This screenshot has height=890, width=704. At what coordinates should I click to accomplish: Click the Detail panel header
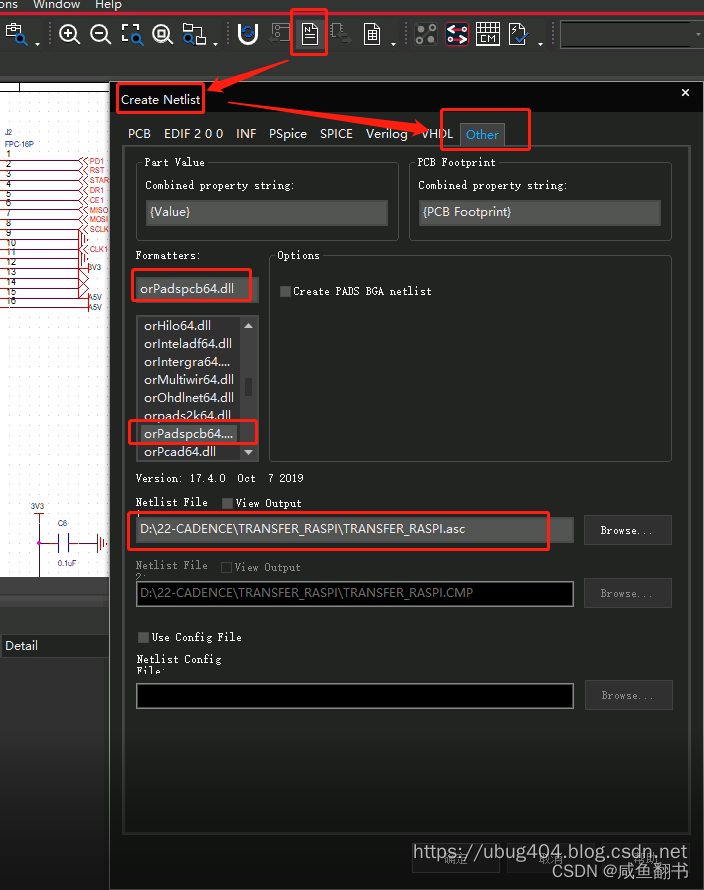point(55,646)
